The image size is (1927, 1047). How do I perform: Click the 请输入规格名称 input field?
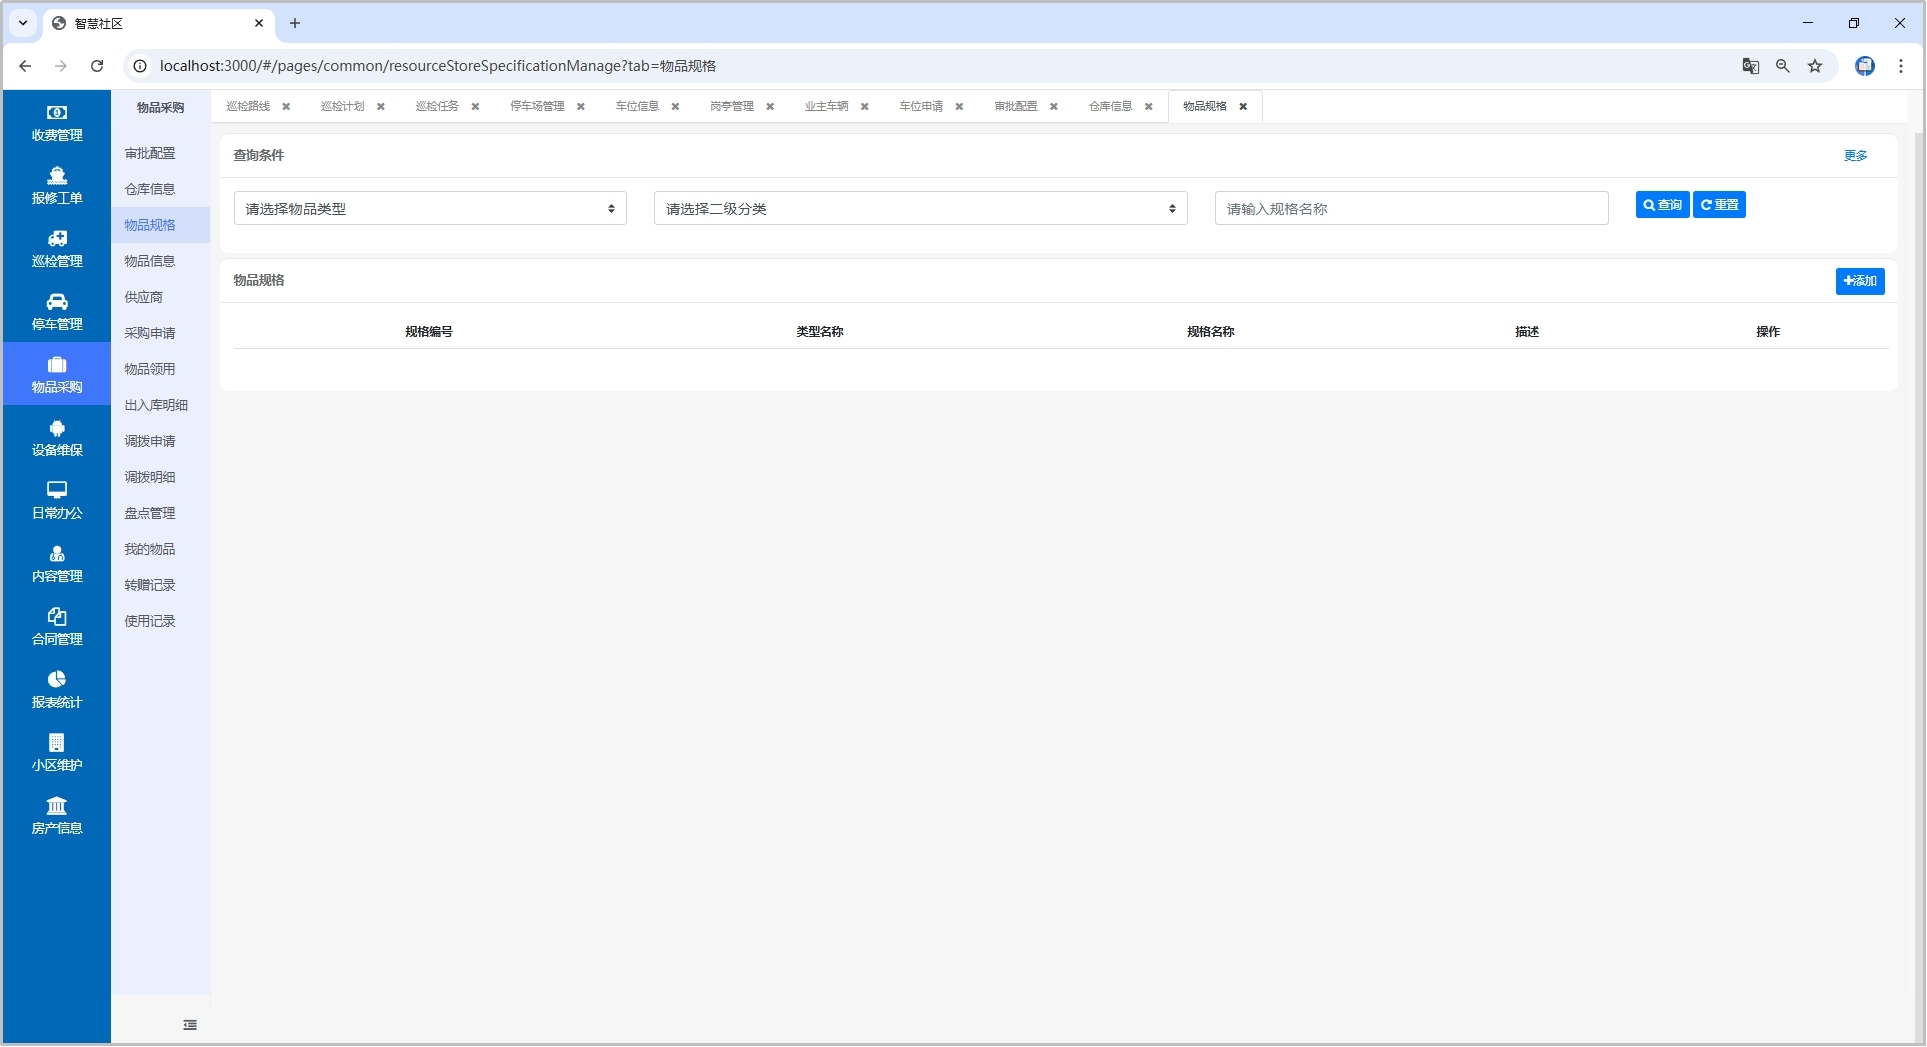[1411, 209]
